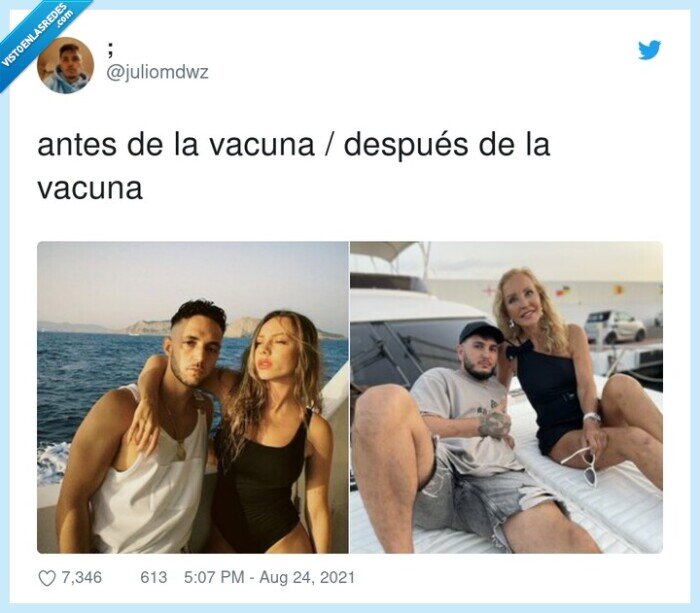The image size is (700, 613).
Task: Open the @juliomdwz handle link
Action: (x=157, y=72)
